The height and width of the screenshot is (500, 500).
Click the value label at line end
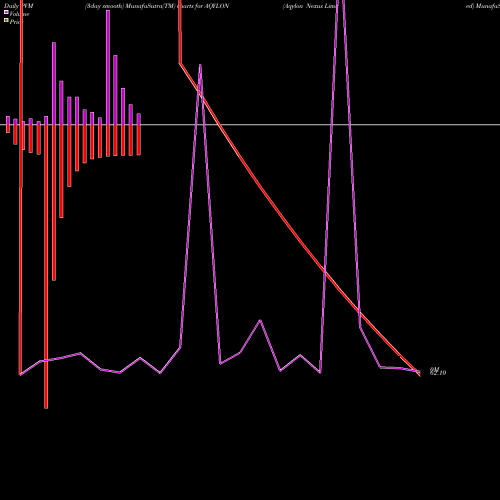(438, 371)
